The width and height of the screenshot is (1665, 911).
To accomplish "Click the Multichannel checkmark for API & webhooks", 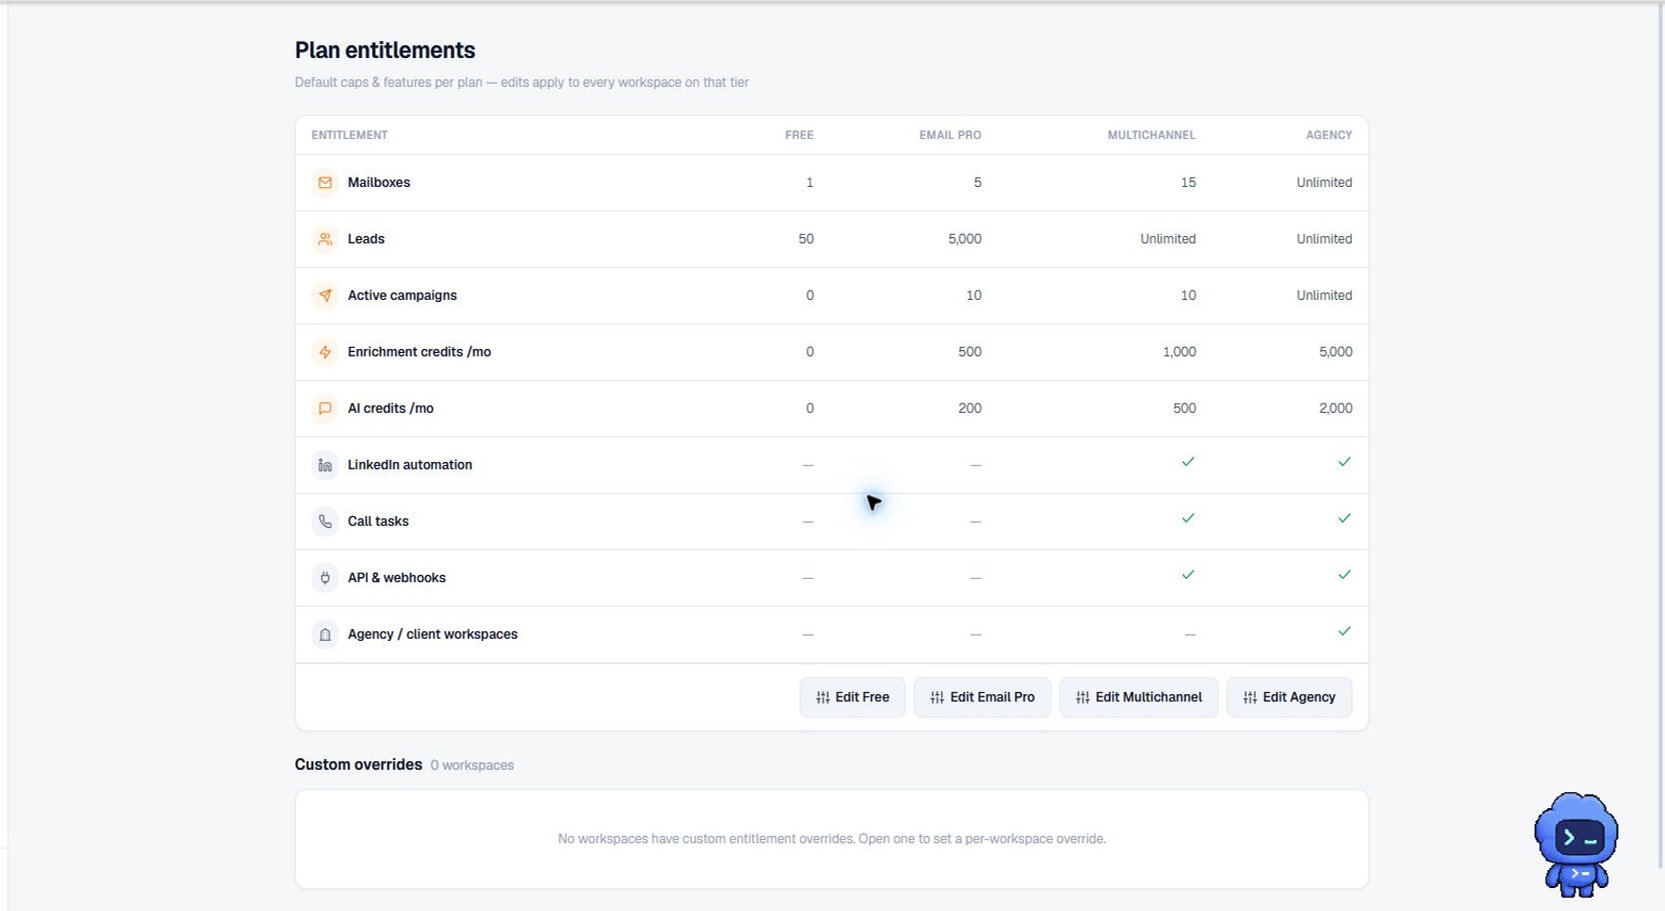I will point(1188,575).
